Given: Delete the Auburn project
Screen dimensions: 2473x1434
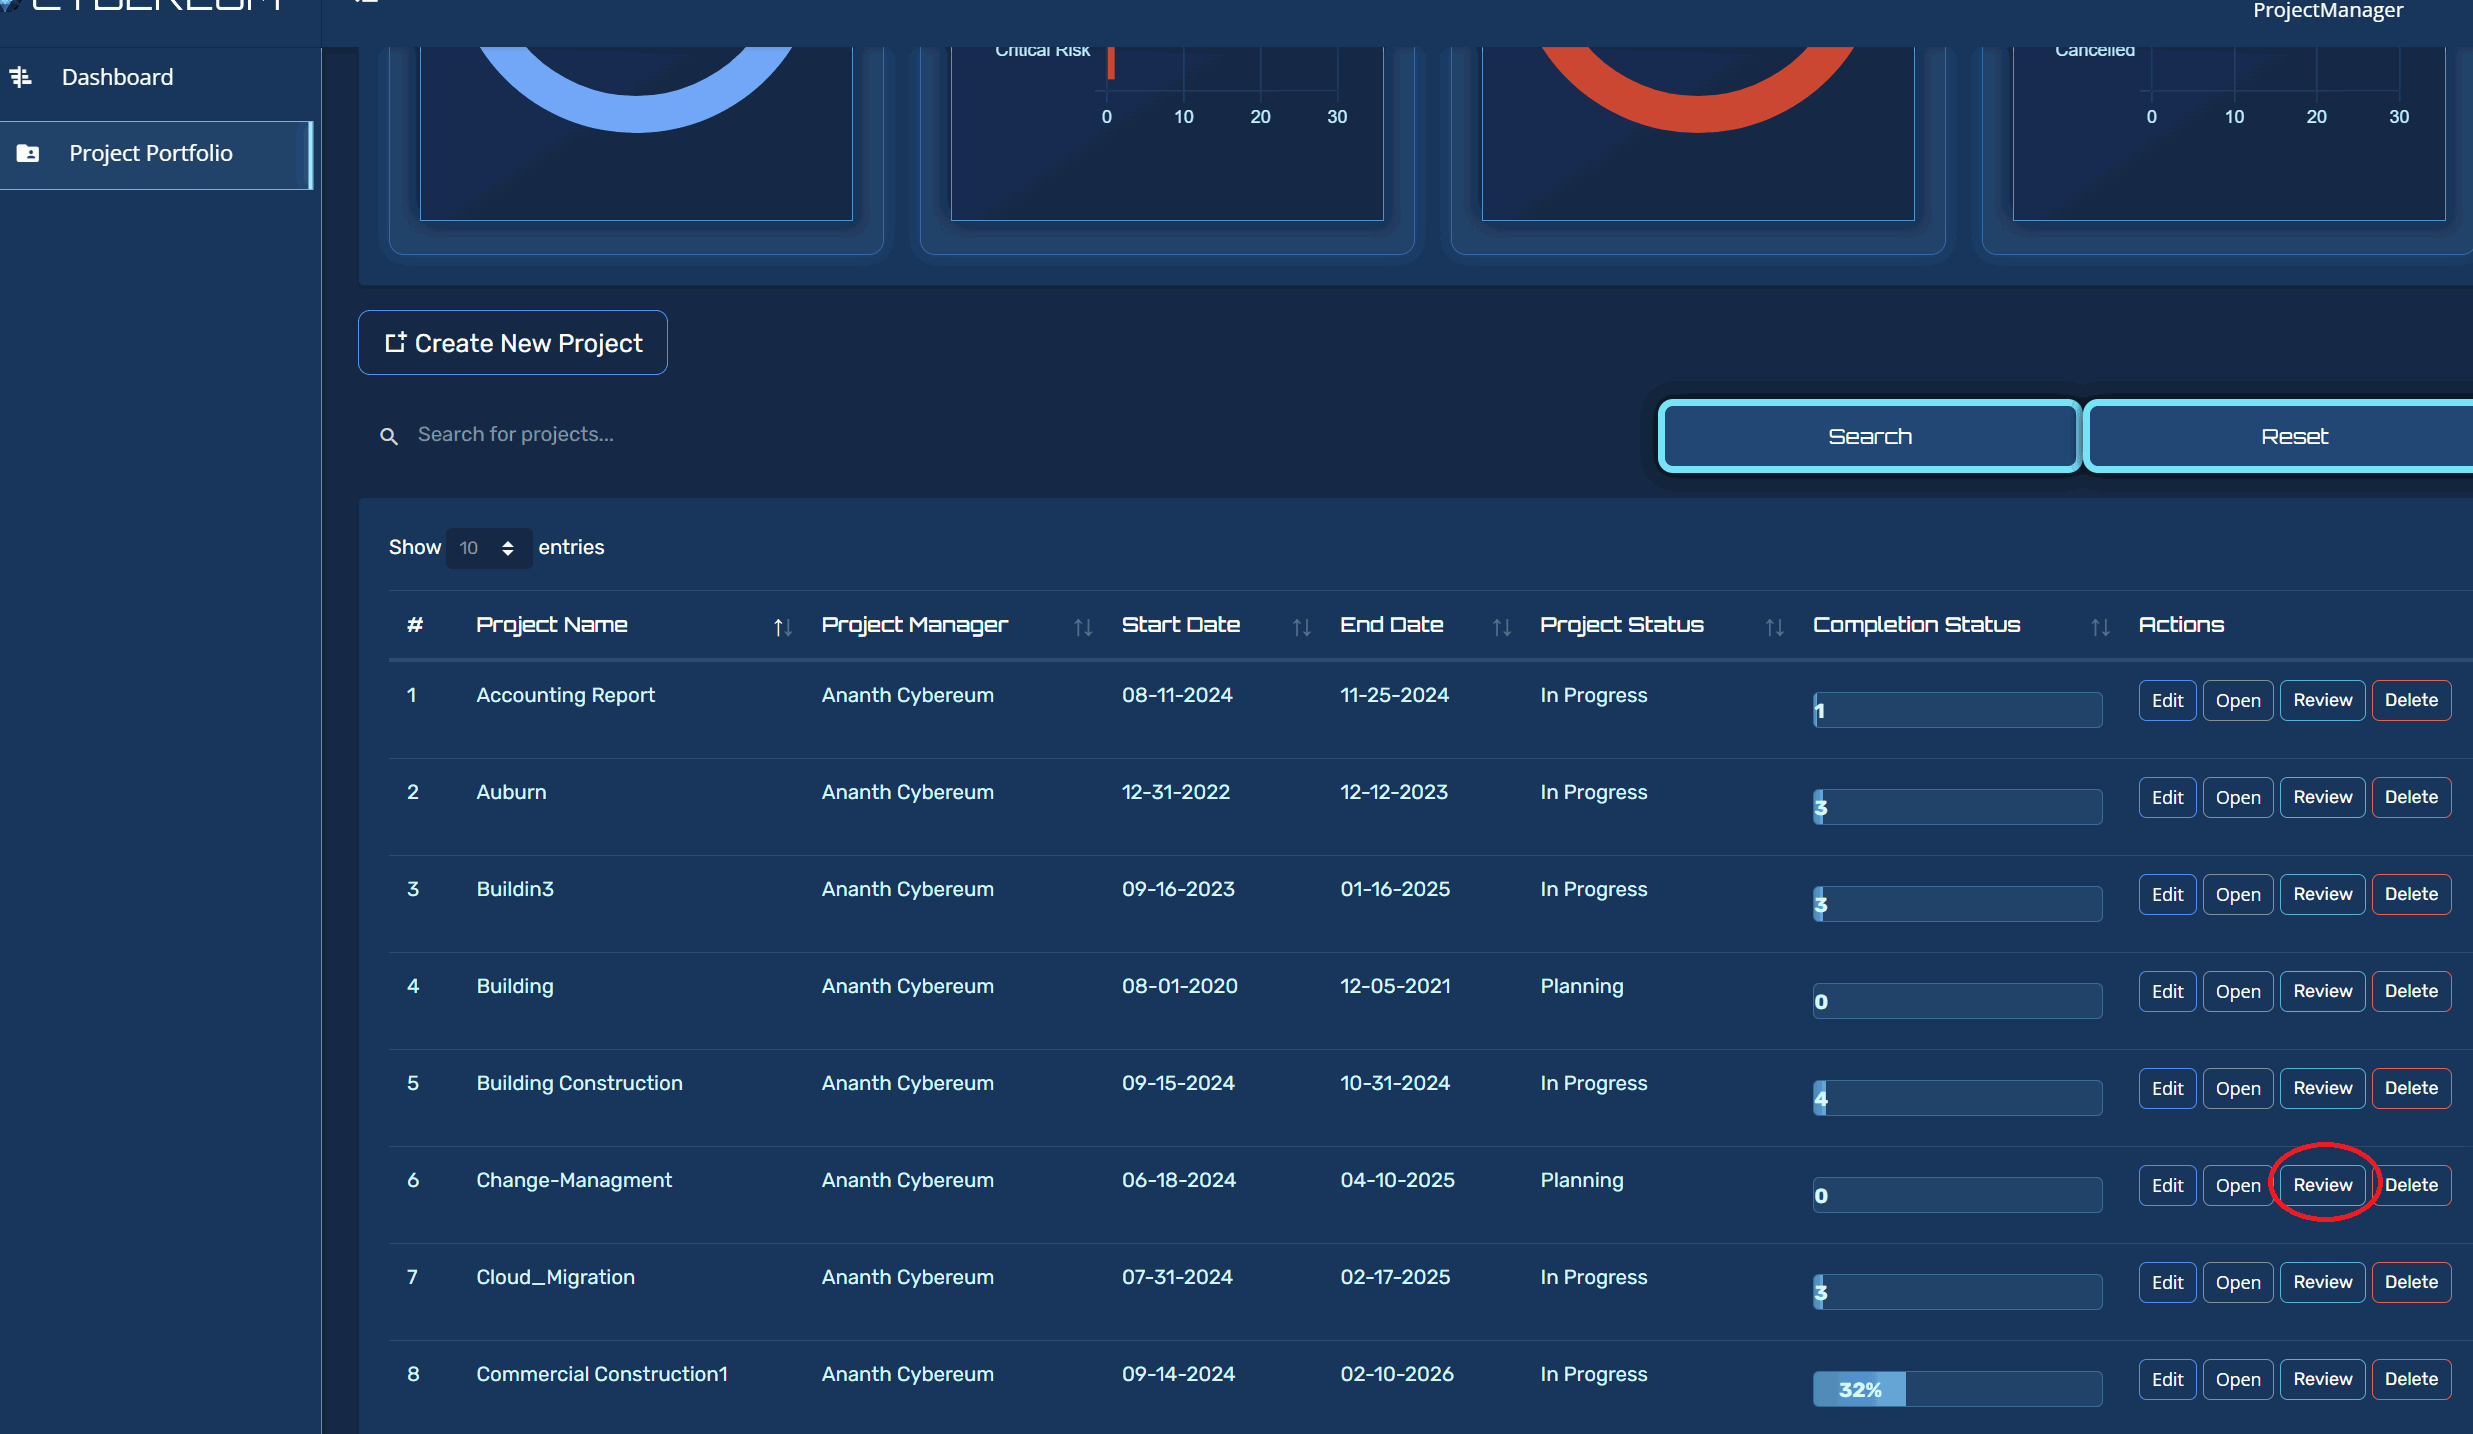Looking at the screenshot, I should click(2411, 797).
